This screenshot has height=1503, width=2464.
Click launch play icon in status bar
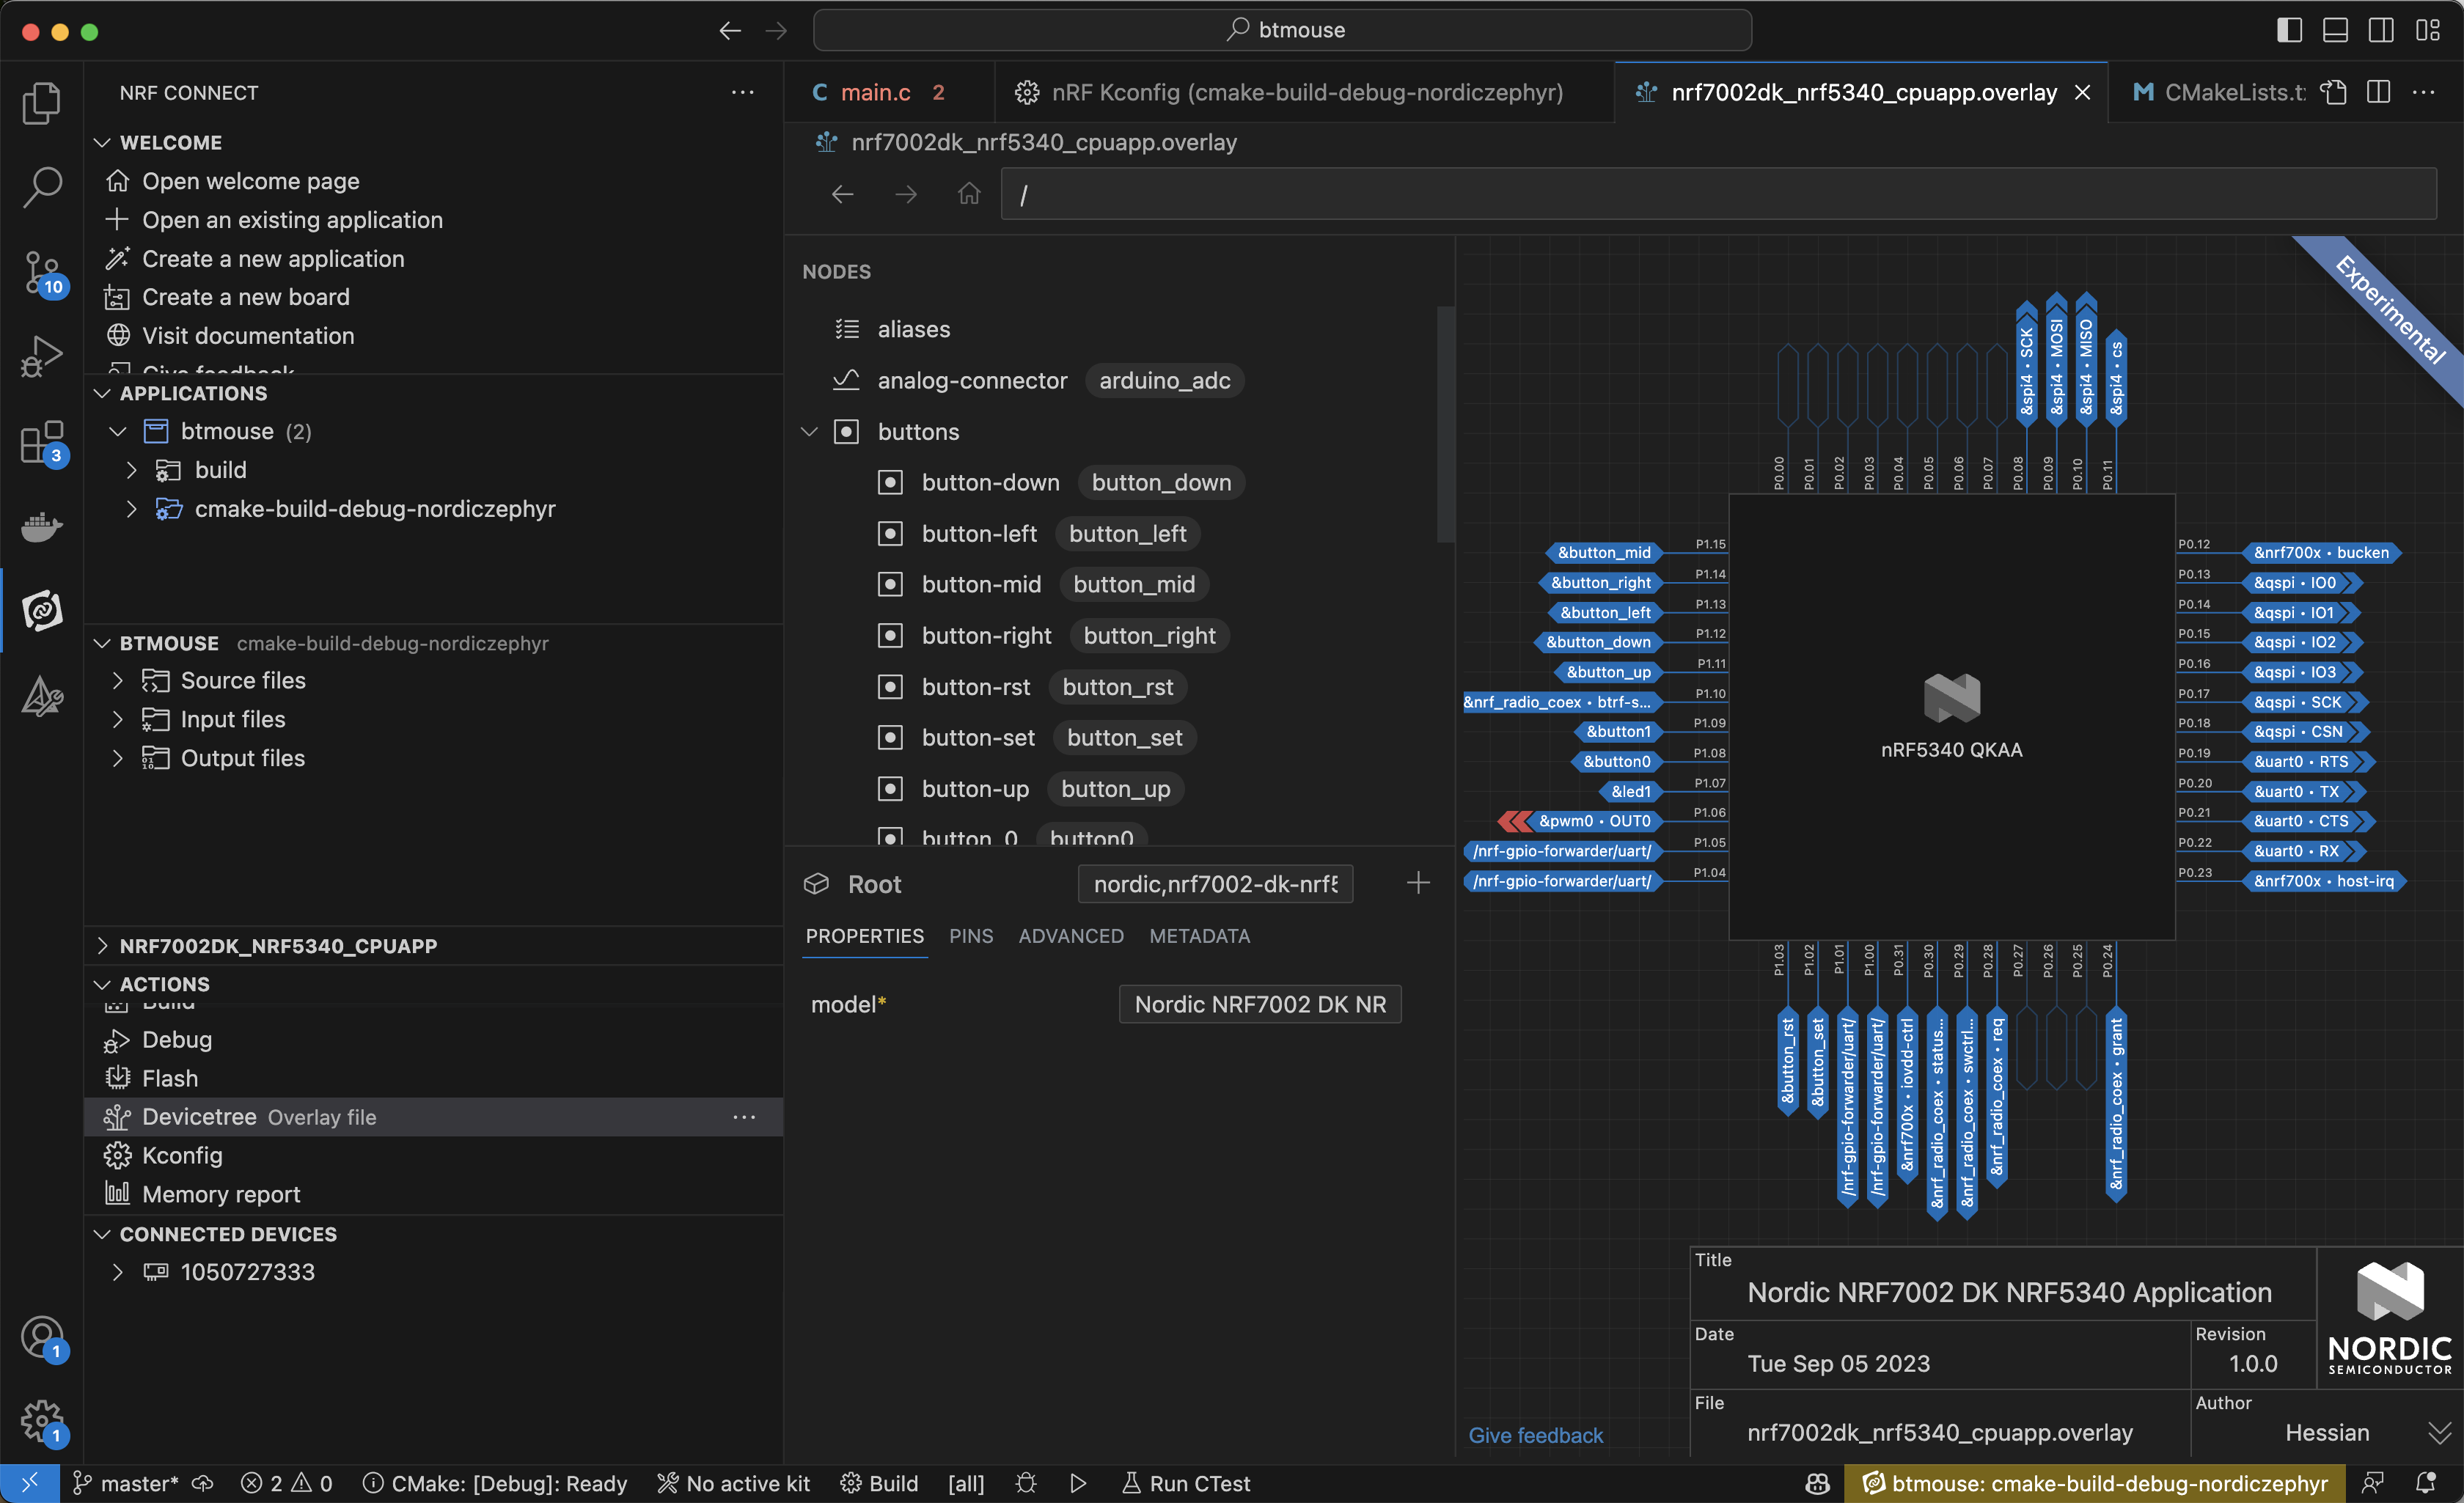(1078, 1483)
